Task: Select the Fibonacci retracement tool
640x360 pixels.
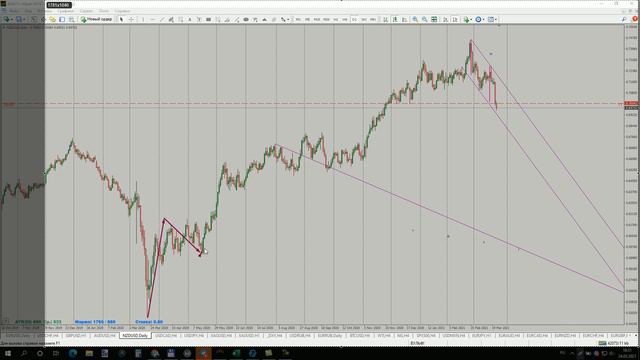Action: coord(180,19)
